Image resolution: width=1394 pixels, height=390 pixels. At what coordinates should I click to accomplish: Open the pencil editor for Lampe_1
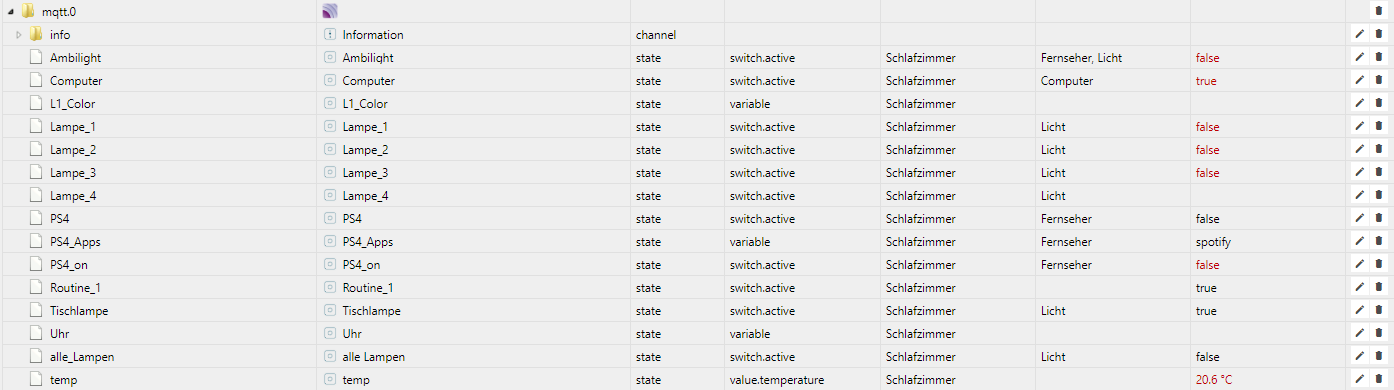pyautogui.click(x=1359, y=127)
